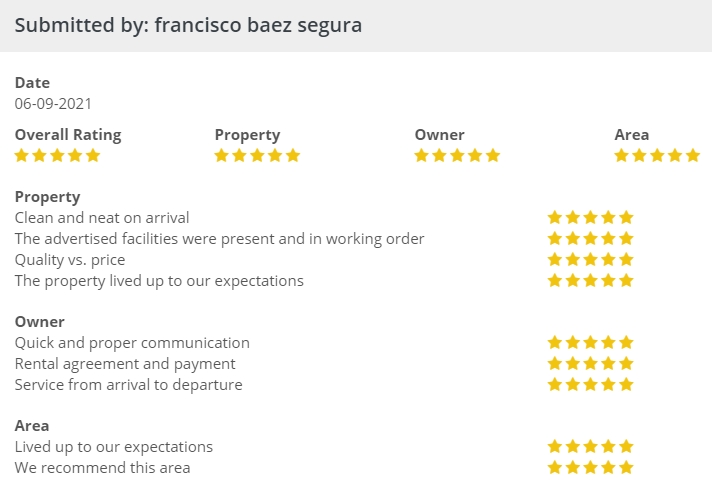Click the Overall Rating stars
712x493 pixels.
tap(57, 155)
